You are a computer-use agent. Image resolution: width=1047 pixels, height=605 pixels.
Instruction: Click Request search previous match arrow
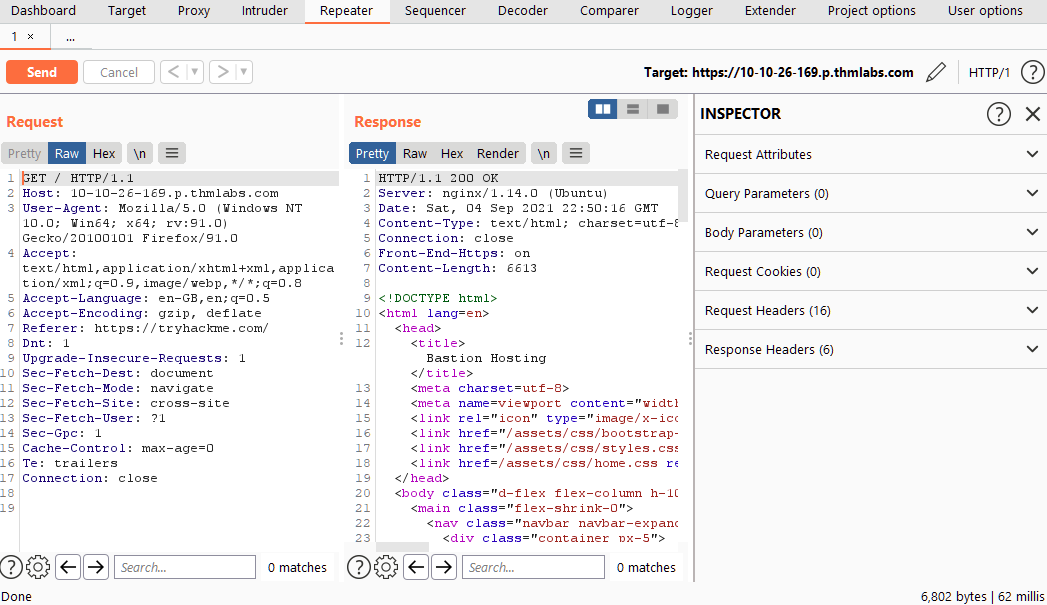(x=68, y=567)
